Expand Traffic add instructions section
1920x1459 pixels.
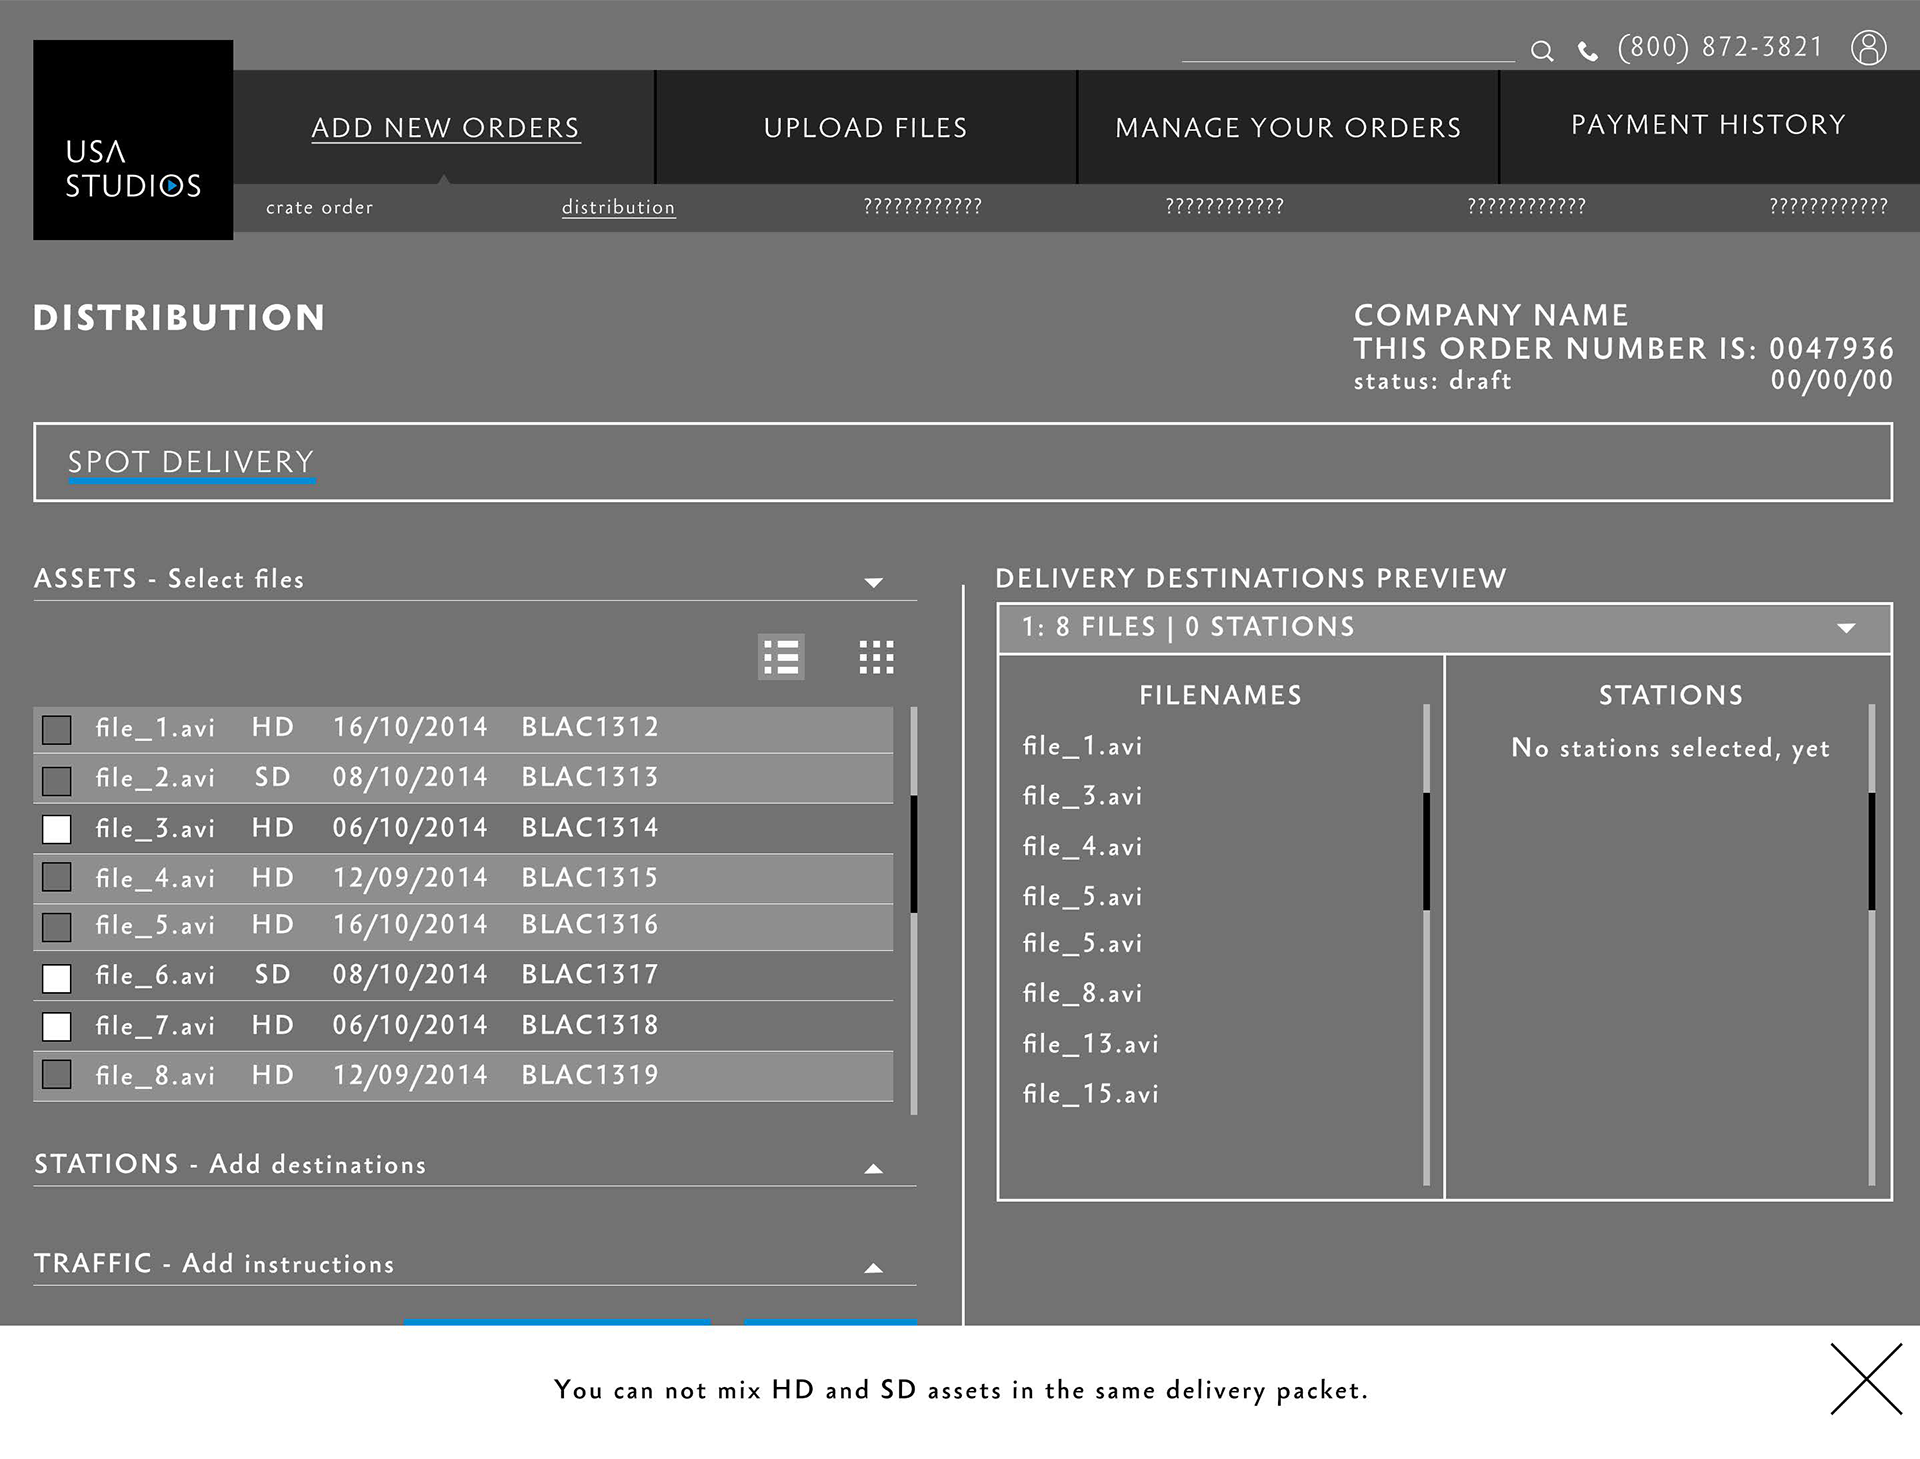coord(873,1267)
